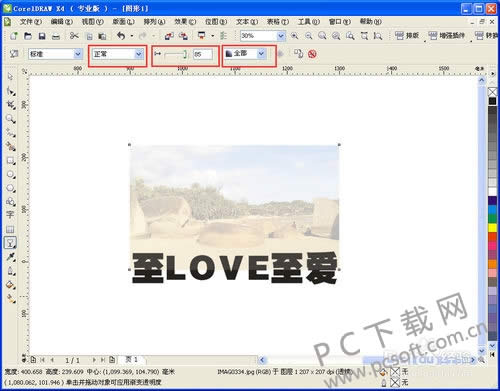Image resolution: width=500 pixels, height=391 pixels.
Task: Open the 文本 menu
Action: (x=247, y=22)
